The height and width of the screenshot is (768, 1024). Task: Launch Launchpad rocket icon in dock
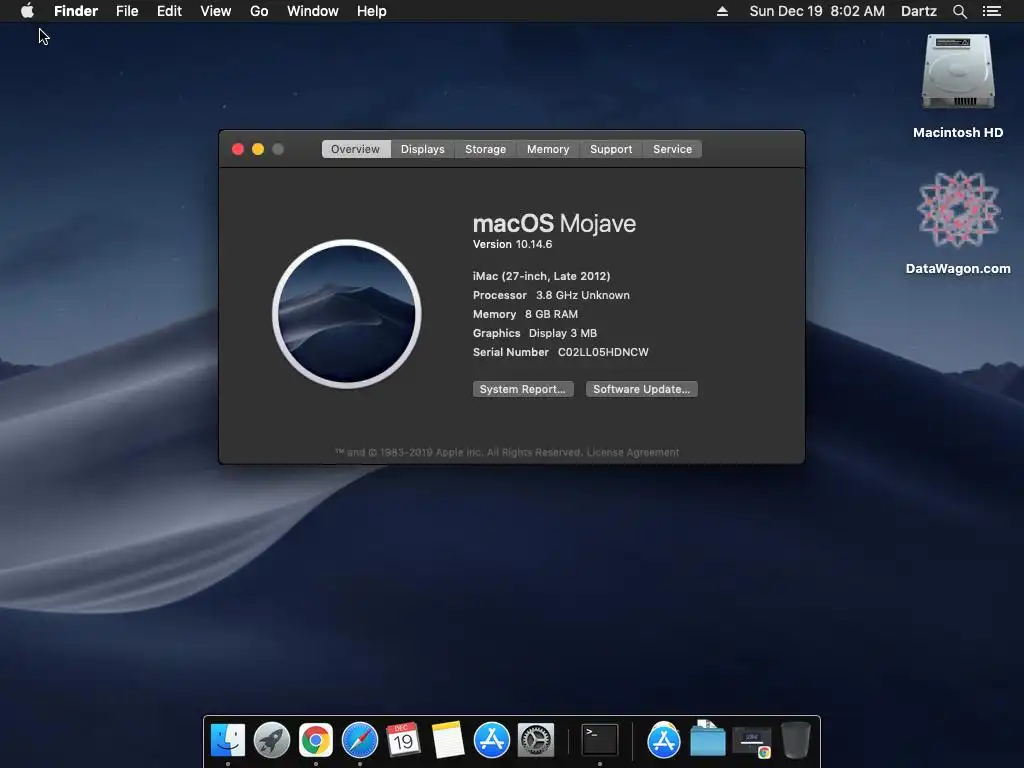click(272, 740)
